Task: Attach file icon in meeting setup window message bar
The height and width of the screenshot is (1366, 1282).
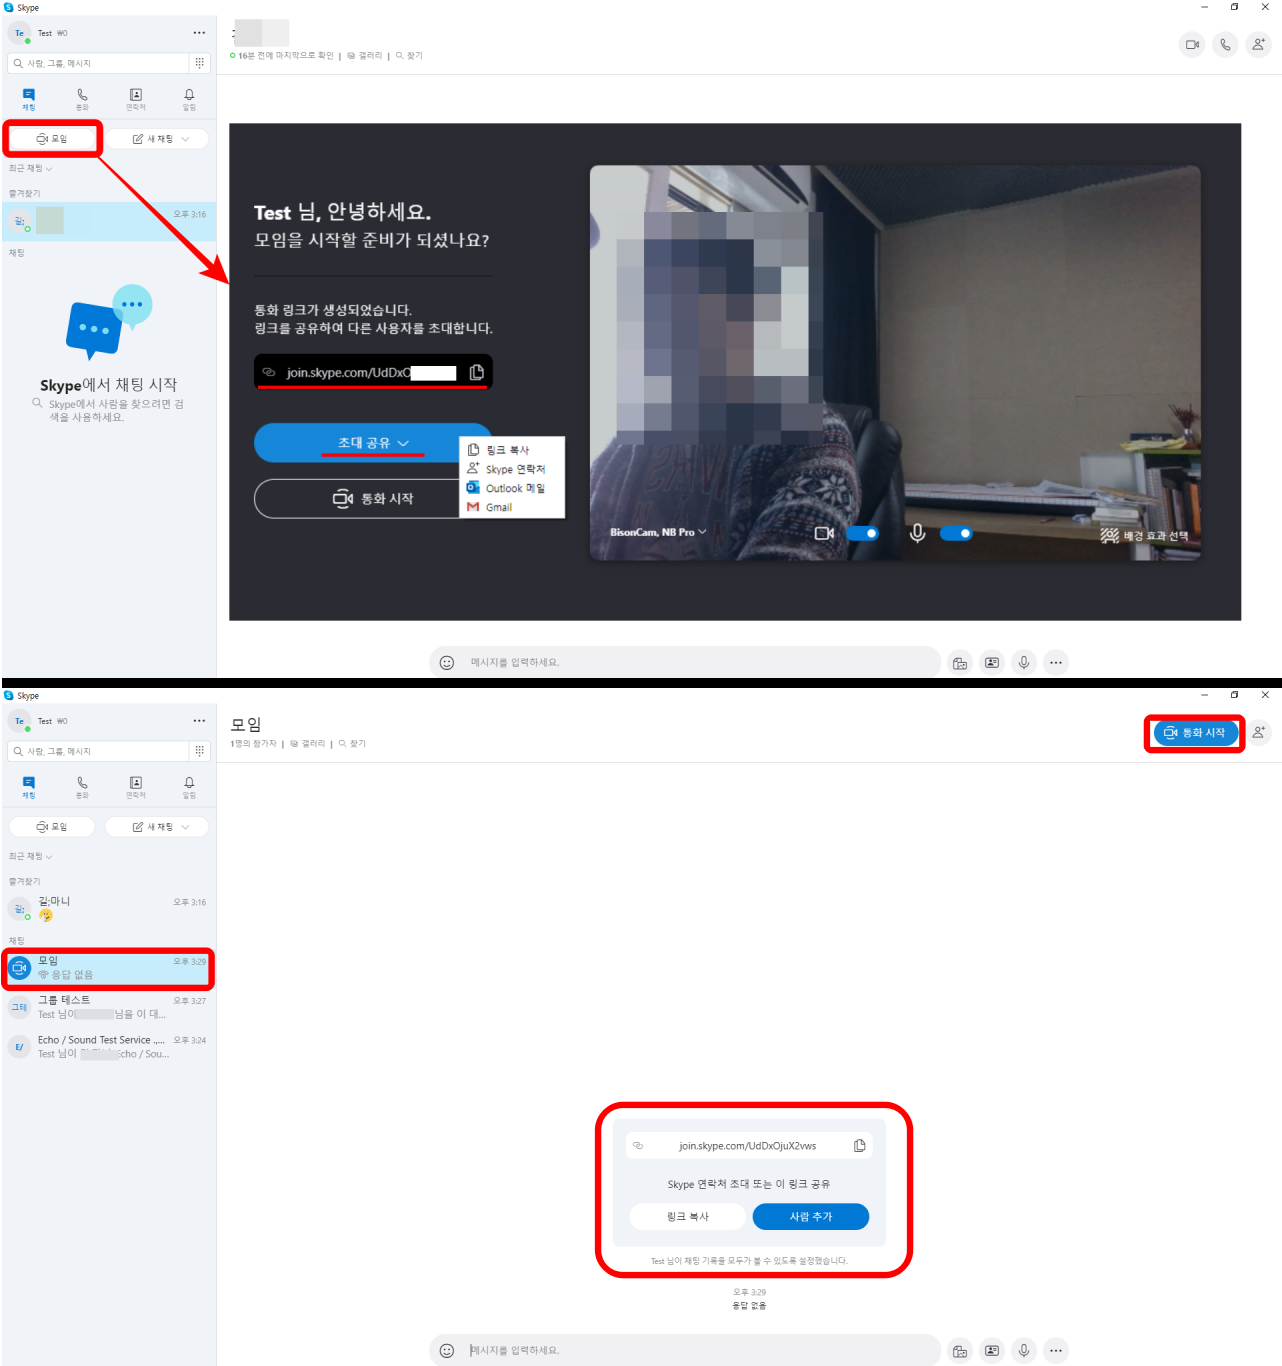Action: (x=960, y=662)
